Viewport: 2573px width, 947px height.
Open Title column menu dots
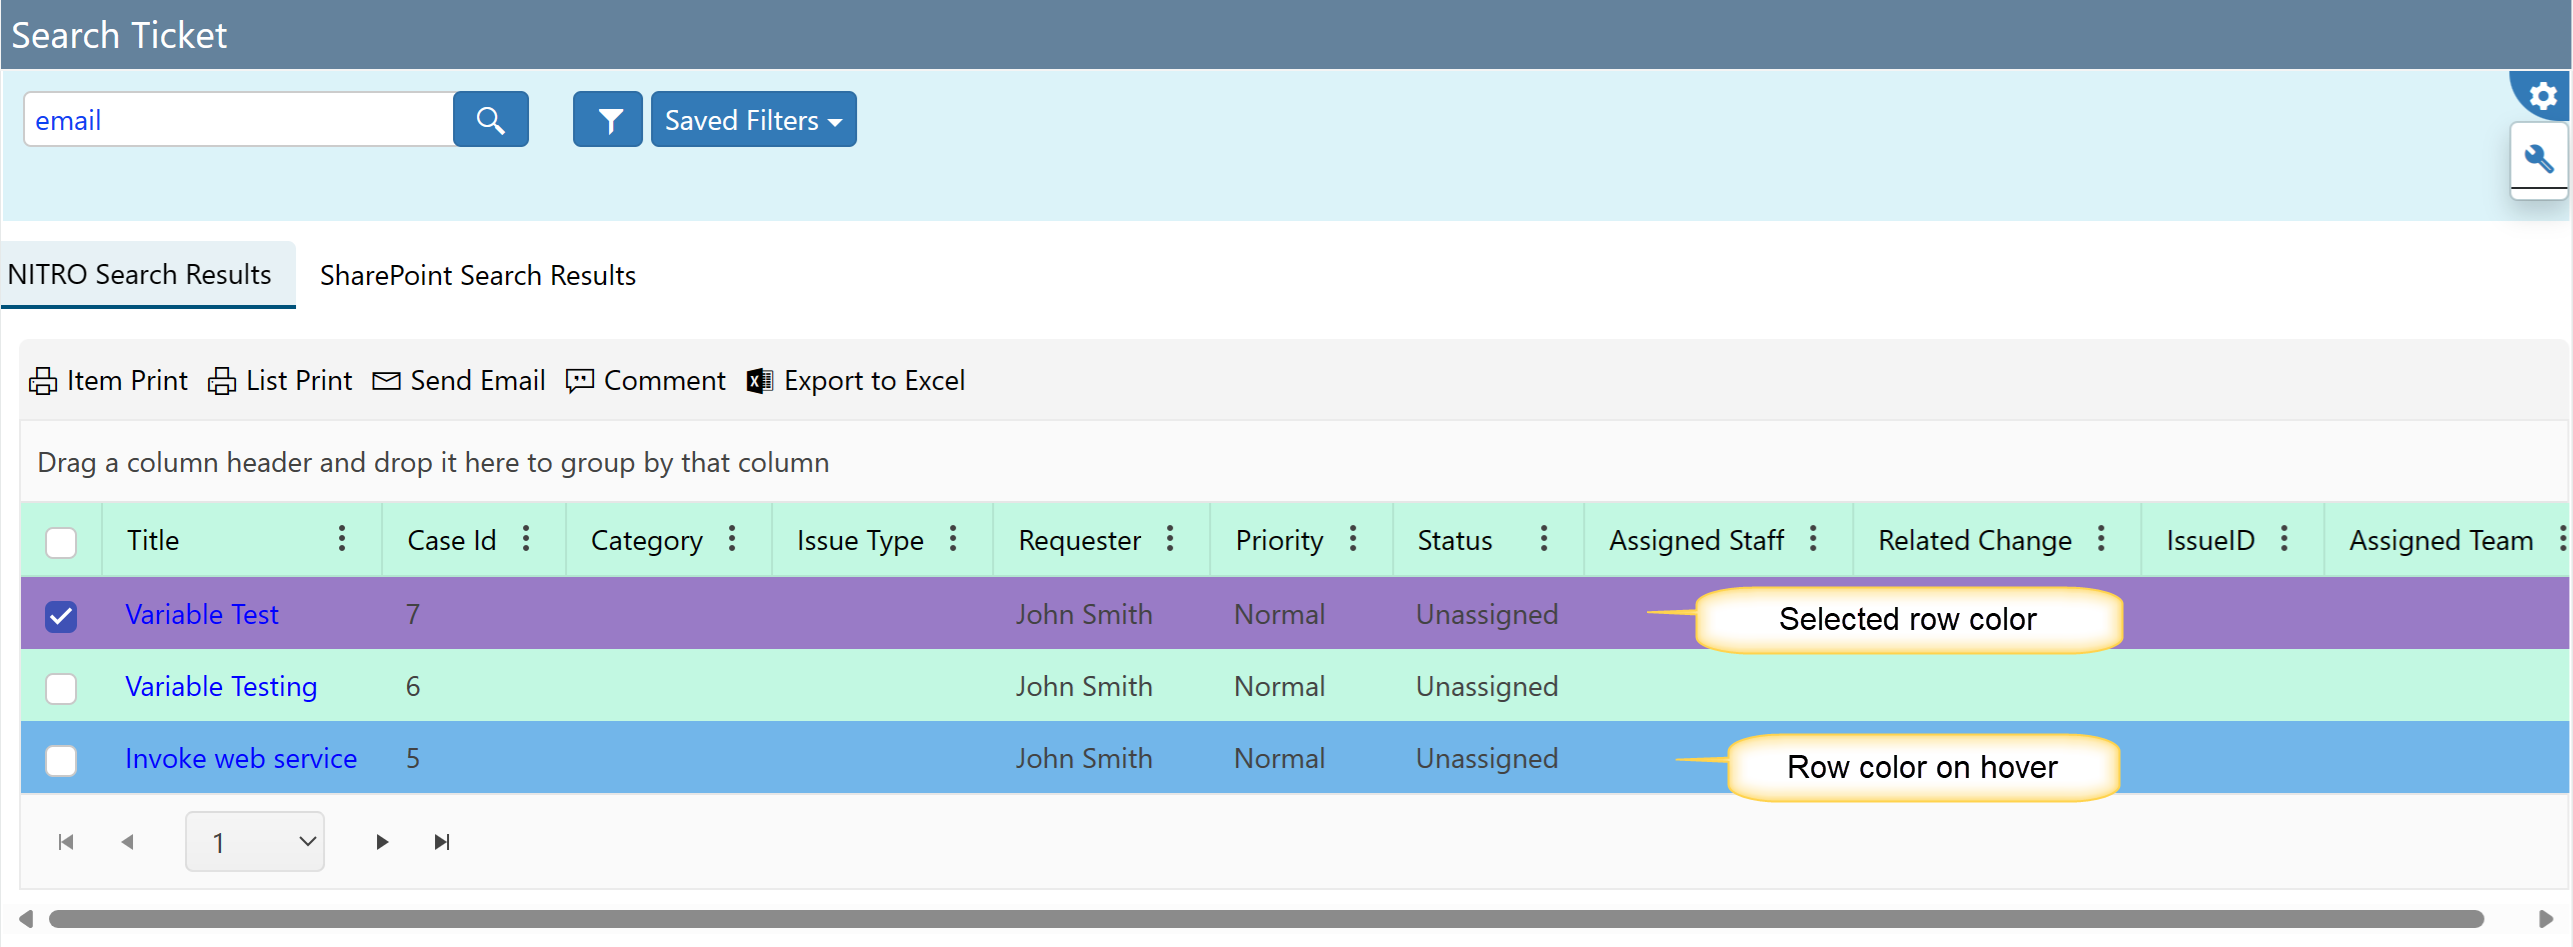coord(342,539)
